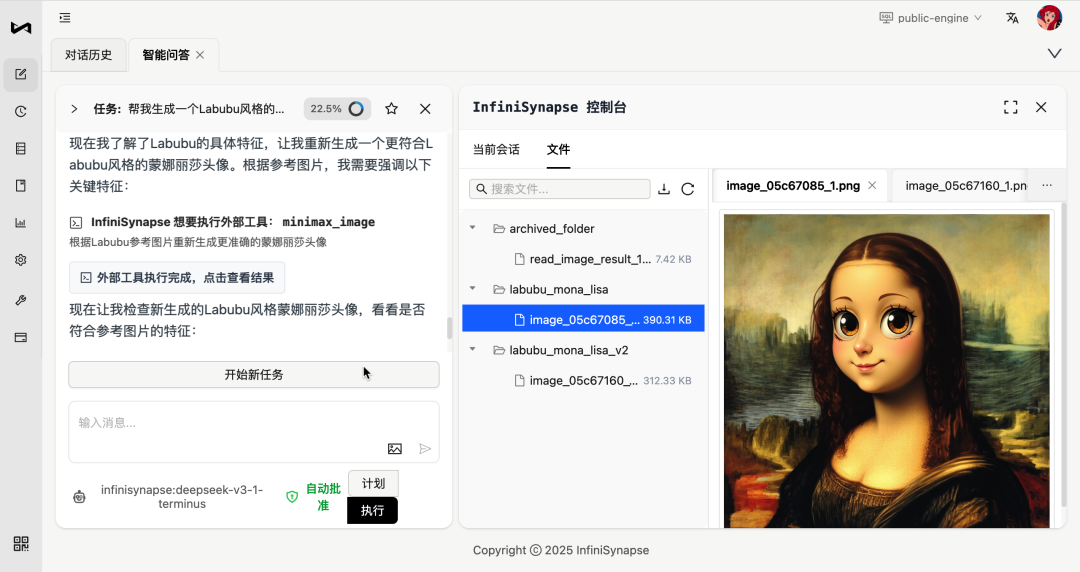Click the task progress spinner icon
Image resolution: width=1080 pixels, height=572 pixels.
click(356, 109)
